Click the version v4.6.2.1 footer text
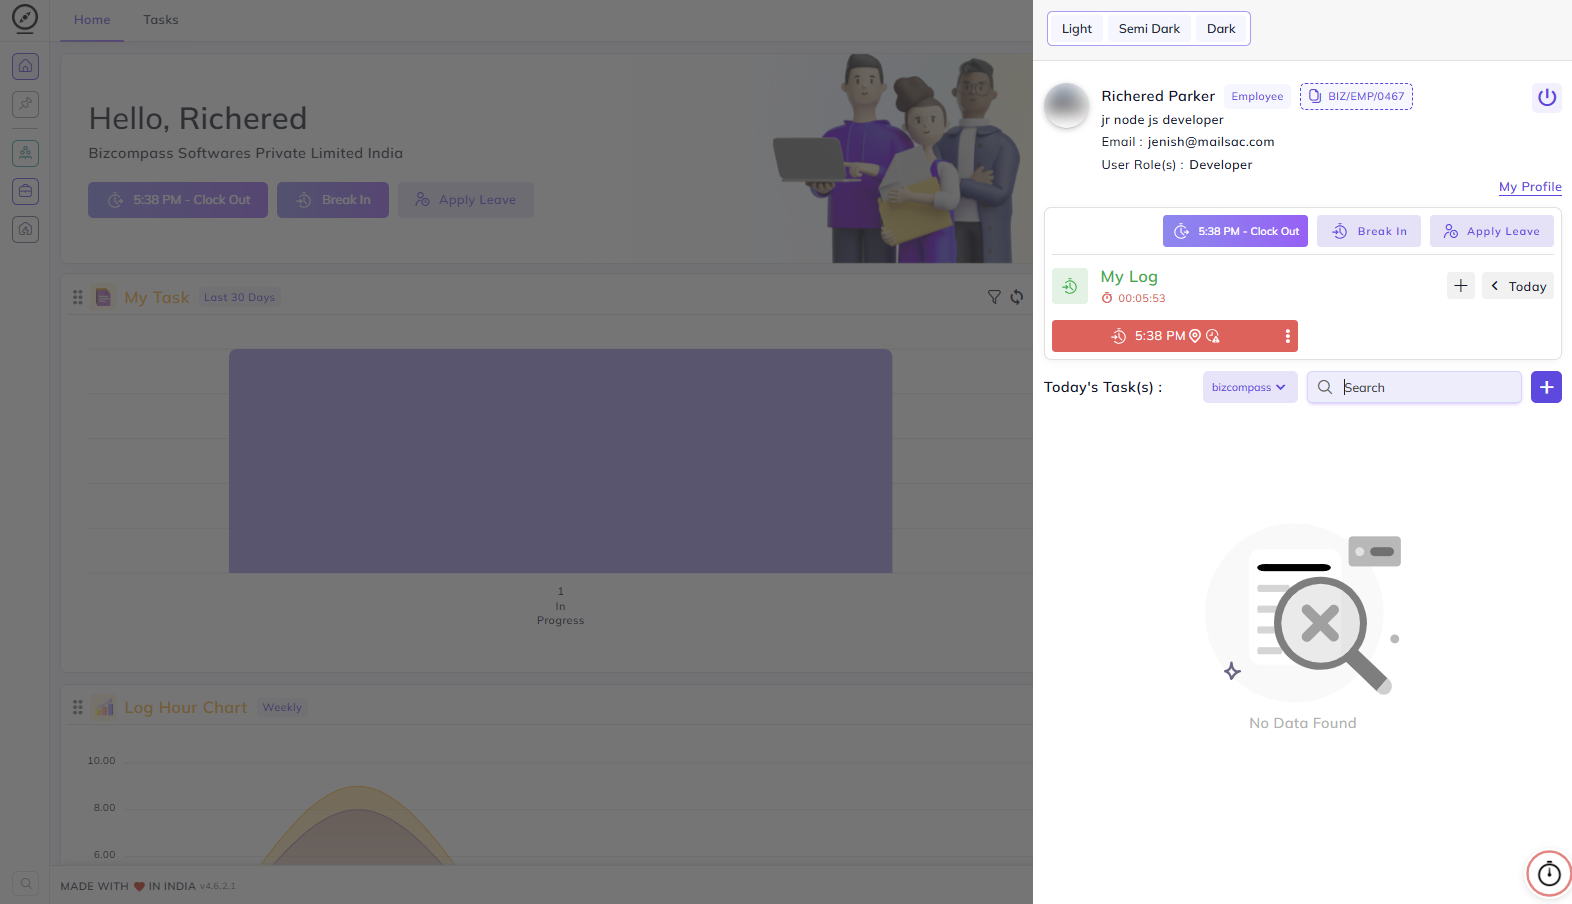Viewport: 1572px width, 904px height. (217, 886)
